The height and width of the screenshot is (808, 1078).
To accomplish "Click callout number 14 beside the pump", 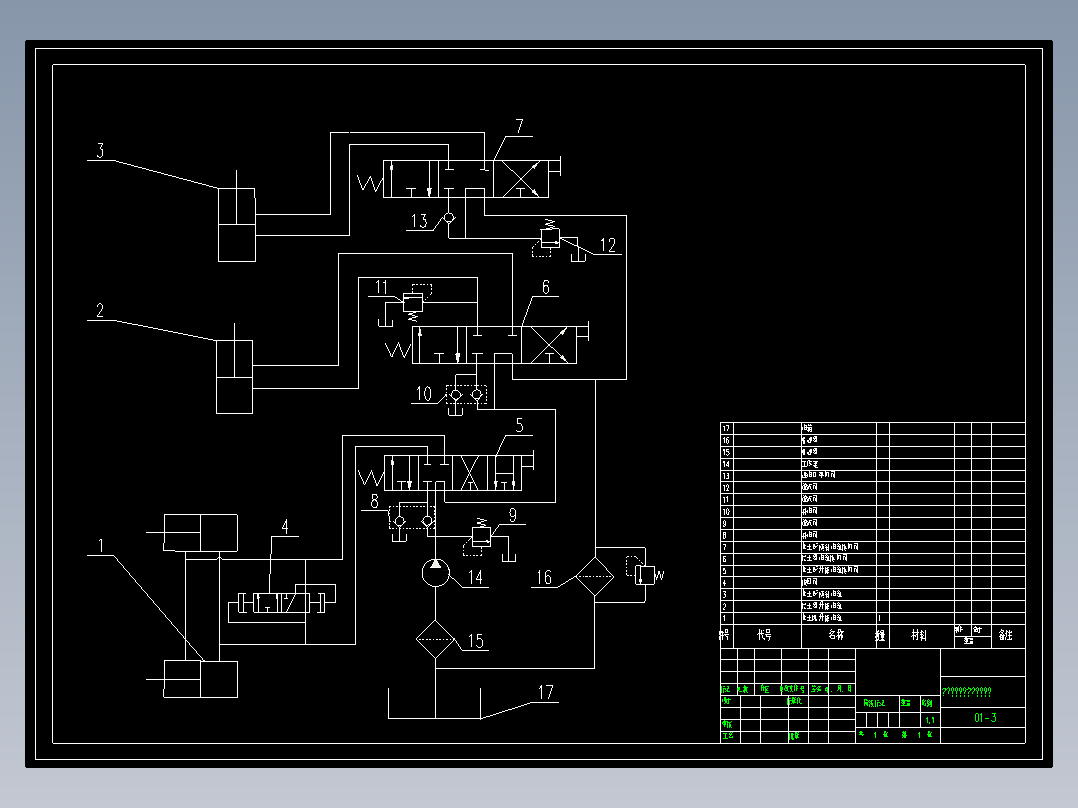I will [x=475, y=578].
